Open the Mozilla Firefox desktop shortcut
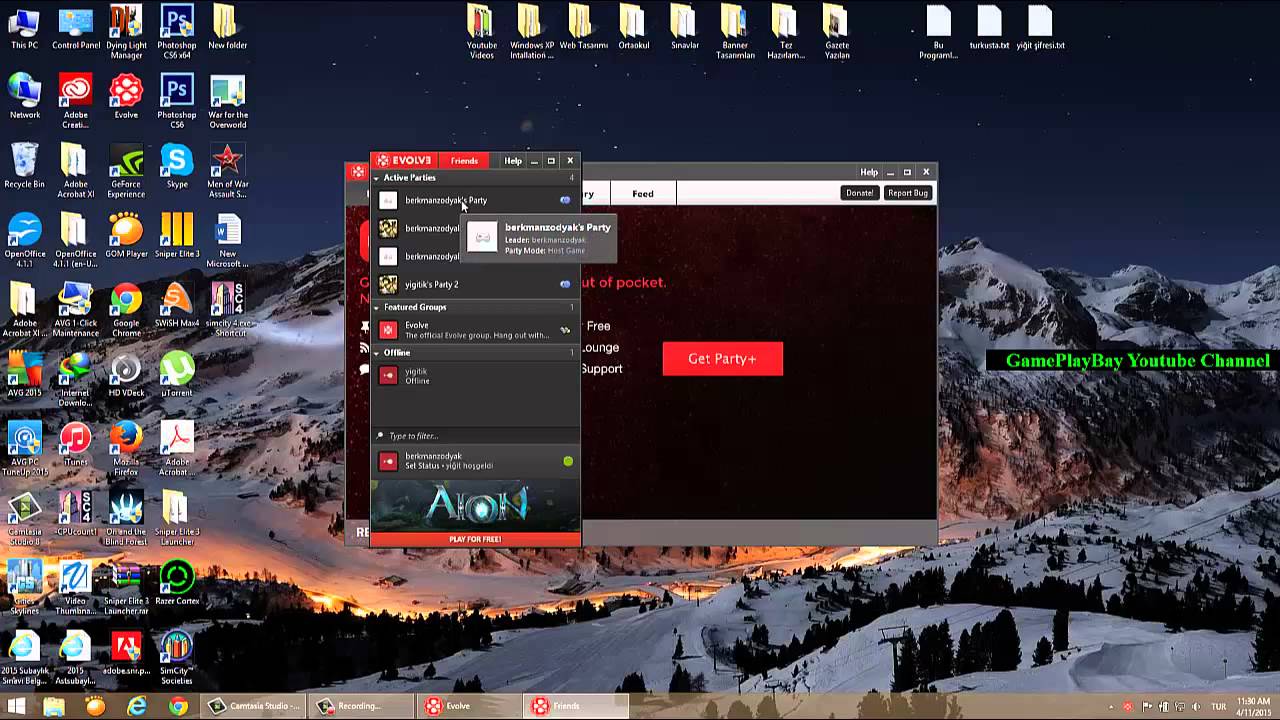1280x720 pixels. click(x=126, y=449)
